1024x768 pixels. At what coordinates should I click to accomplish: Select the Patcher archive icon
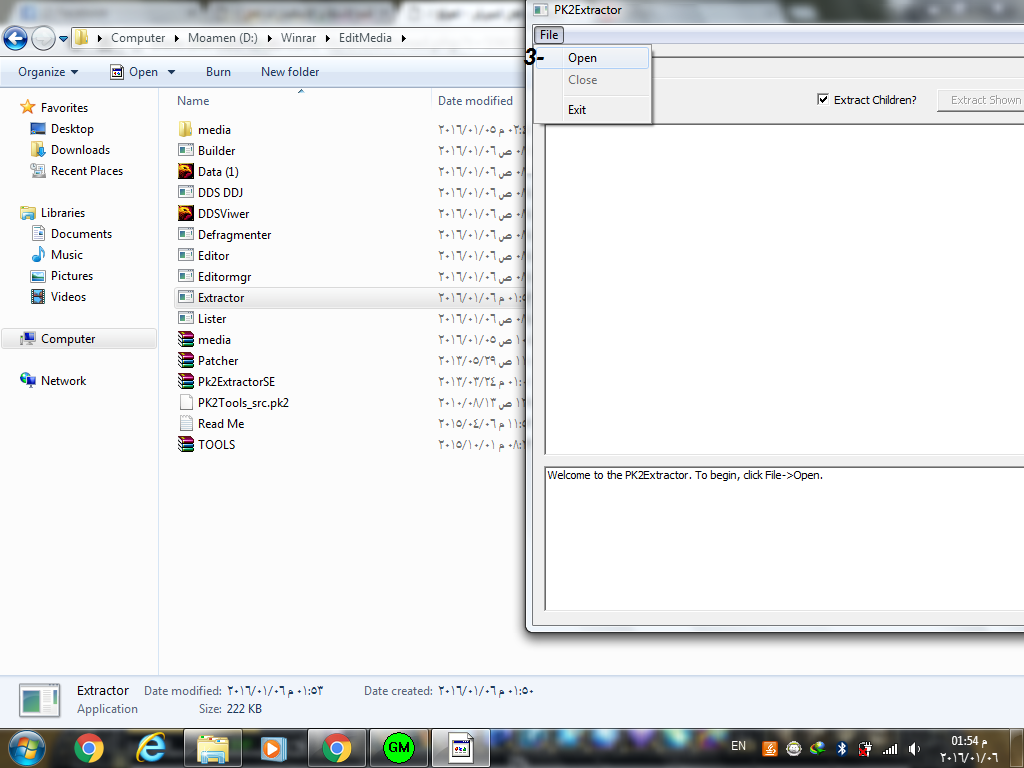pos(185,360)
